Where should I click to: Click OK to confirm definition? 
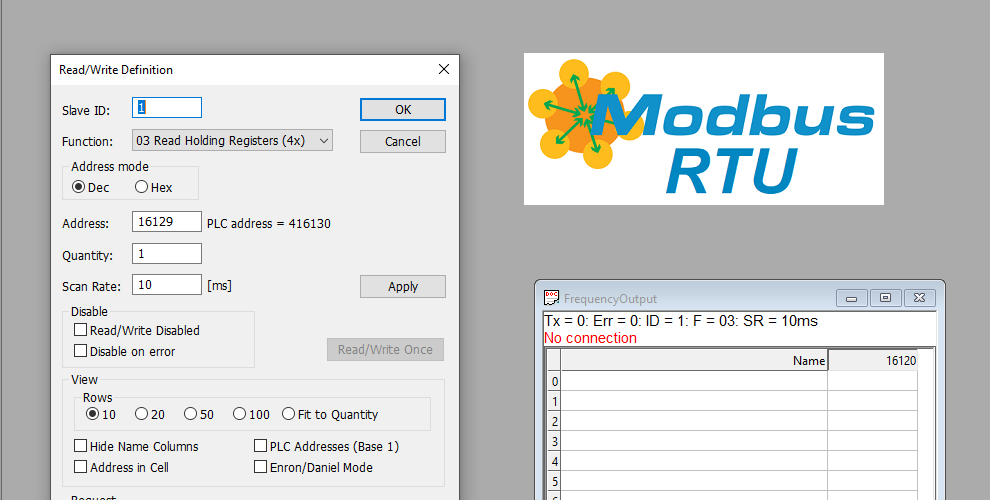pyautogui.click(x=403, y=109)
